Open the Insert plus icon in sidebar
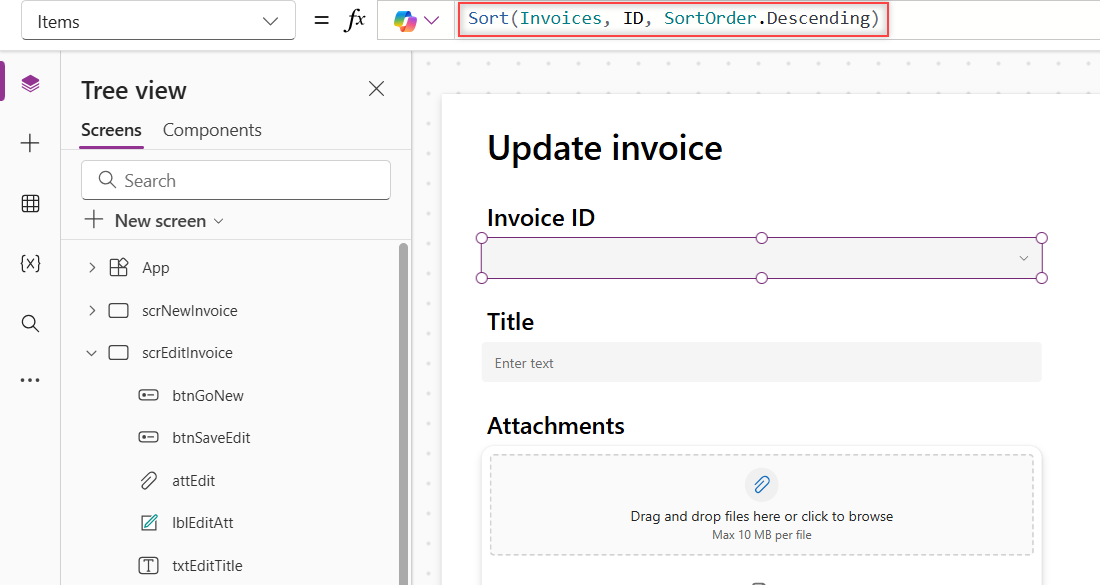Image resolution: width=1100 pixels, height=585 pixels. tap(30, 143)
